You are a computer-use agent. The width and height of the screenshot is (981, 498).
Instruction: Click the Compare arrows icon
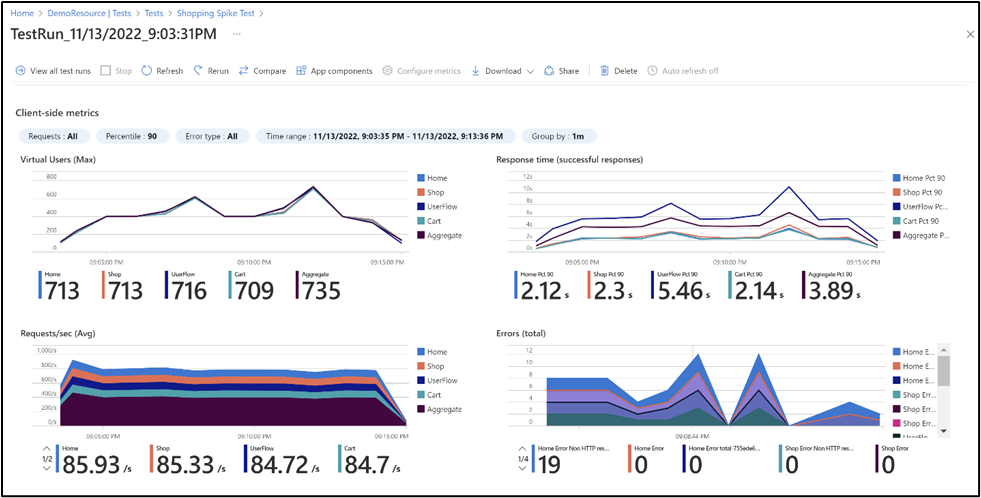243,71
